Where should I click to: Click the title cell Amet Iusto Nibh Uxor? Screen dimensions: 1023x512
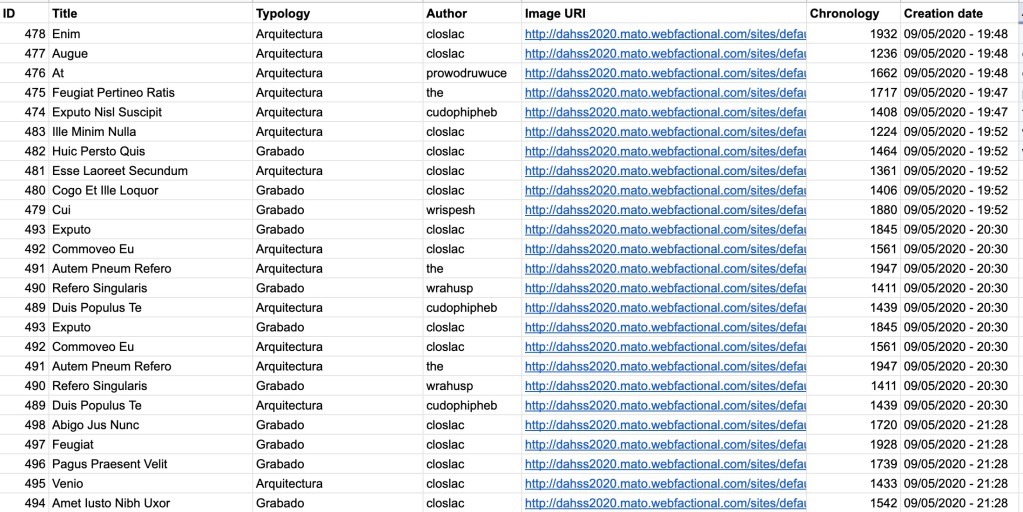[151, 504]
